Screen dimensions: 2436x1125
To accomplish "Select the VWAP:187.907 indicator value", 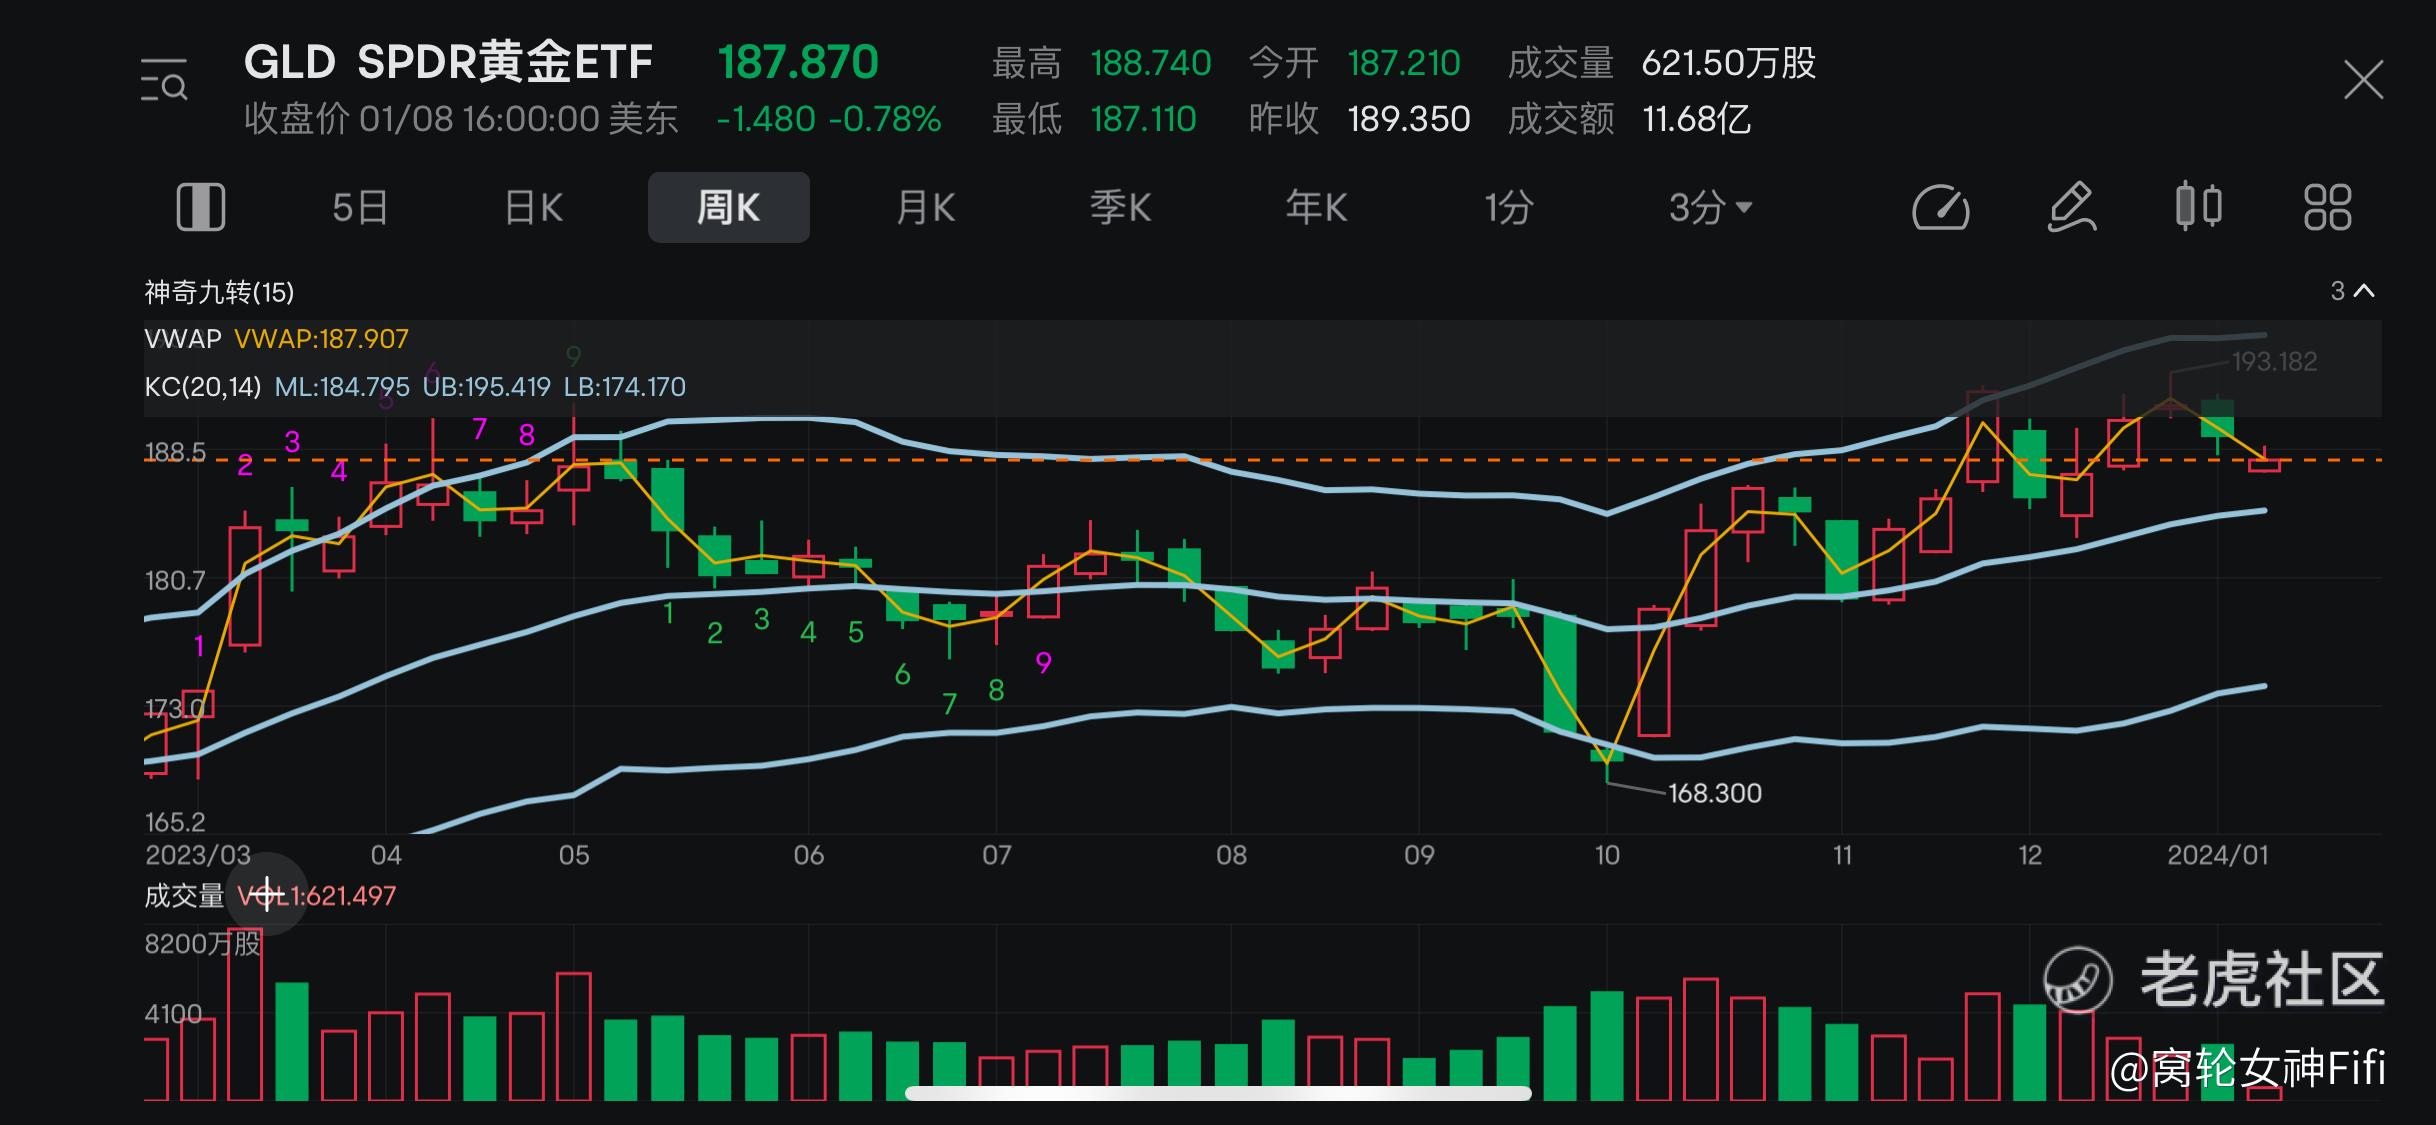I will (321, 339).
